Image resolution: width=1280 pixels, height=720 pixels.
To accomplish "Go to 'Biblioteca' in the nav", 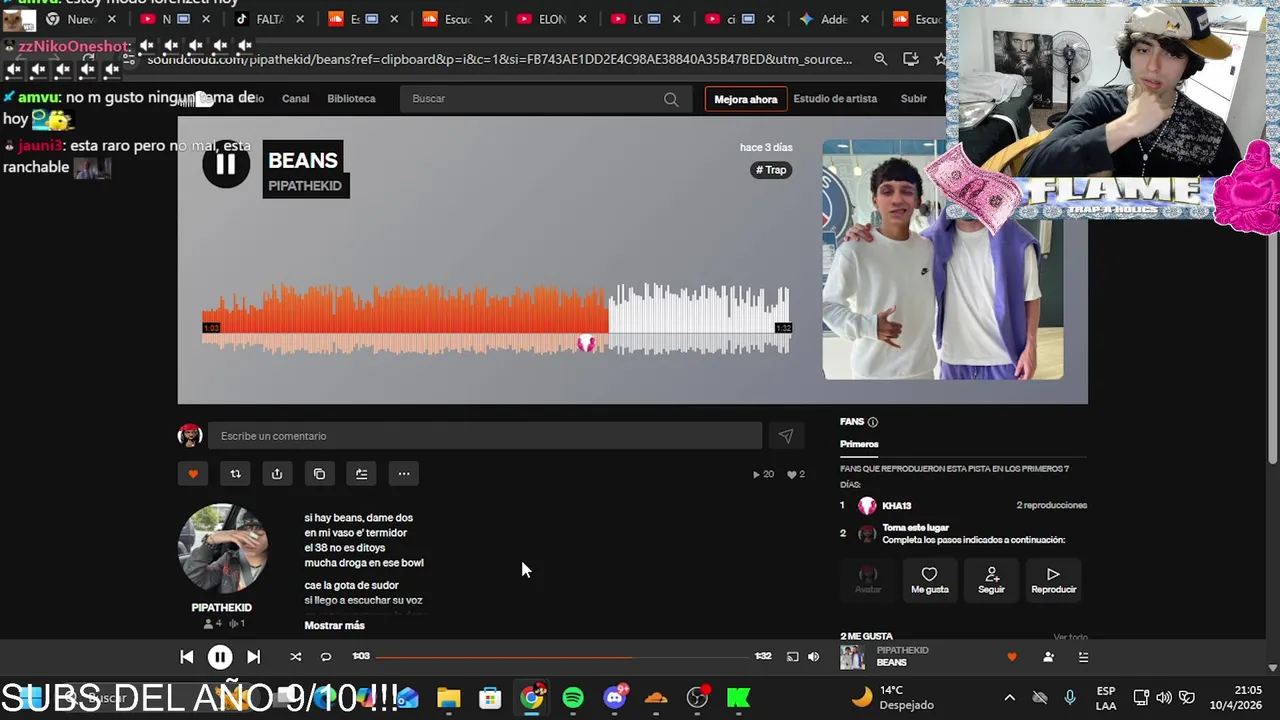I will click(351, 99).
